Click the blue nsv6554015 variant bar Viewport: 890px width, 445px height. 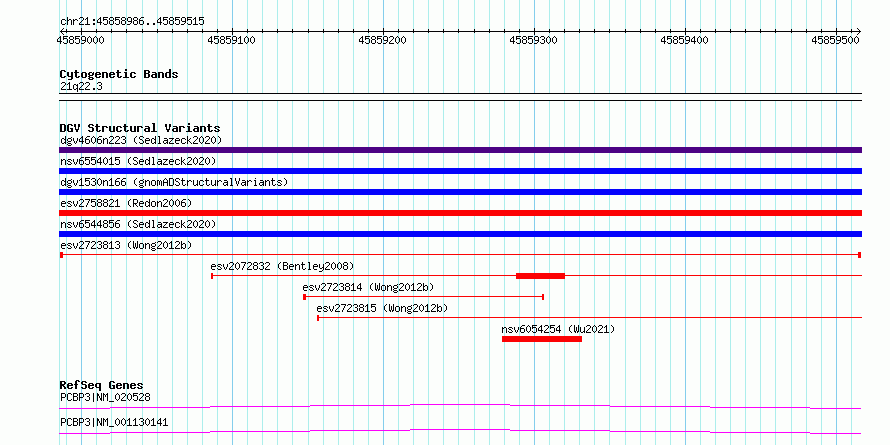coord(460,171)
